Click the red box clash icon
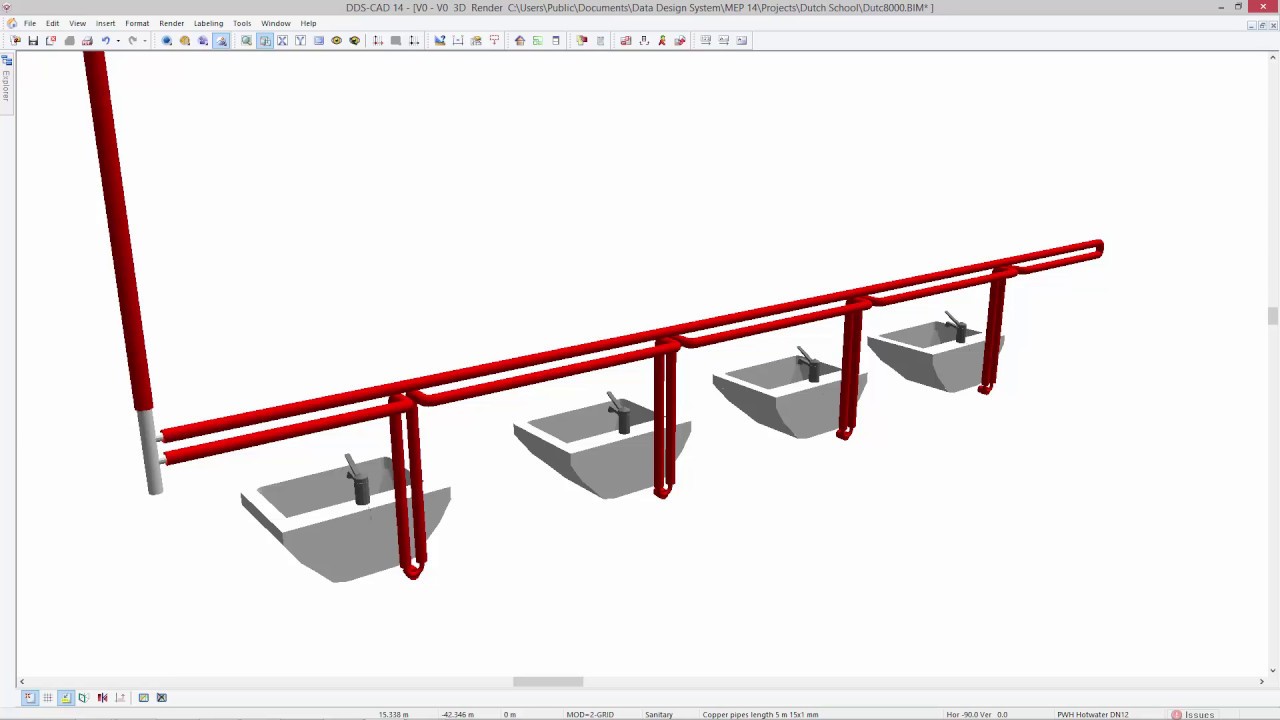Viewport: 1280px width, 720px height. [626, 40]
